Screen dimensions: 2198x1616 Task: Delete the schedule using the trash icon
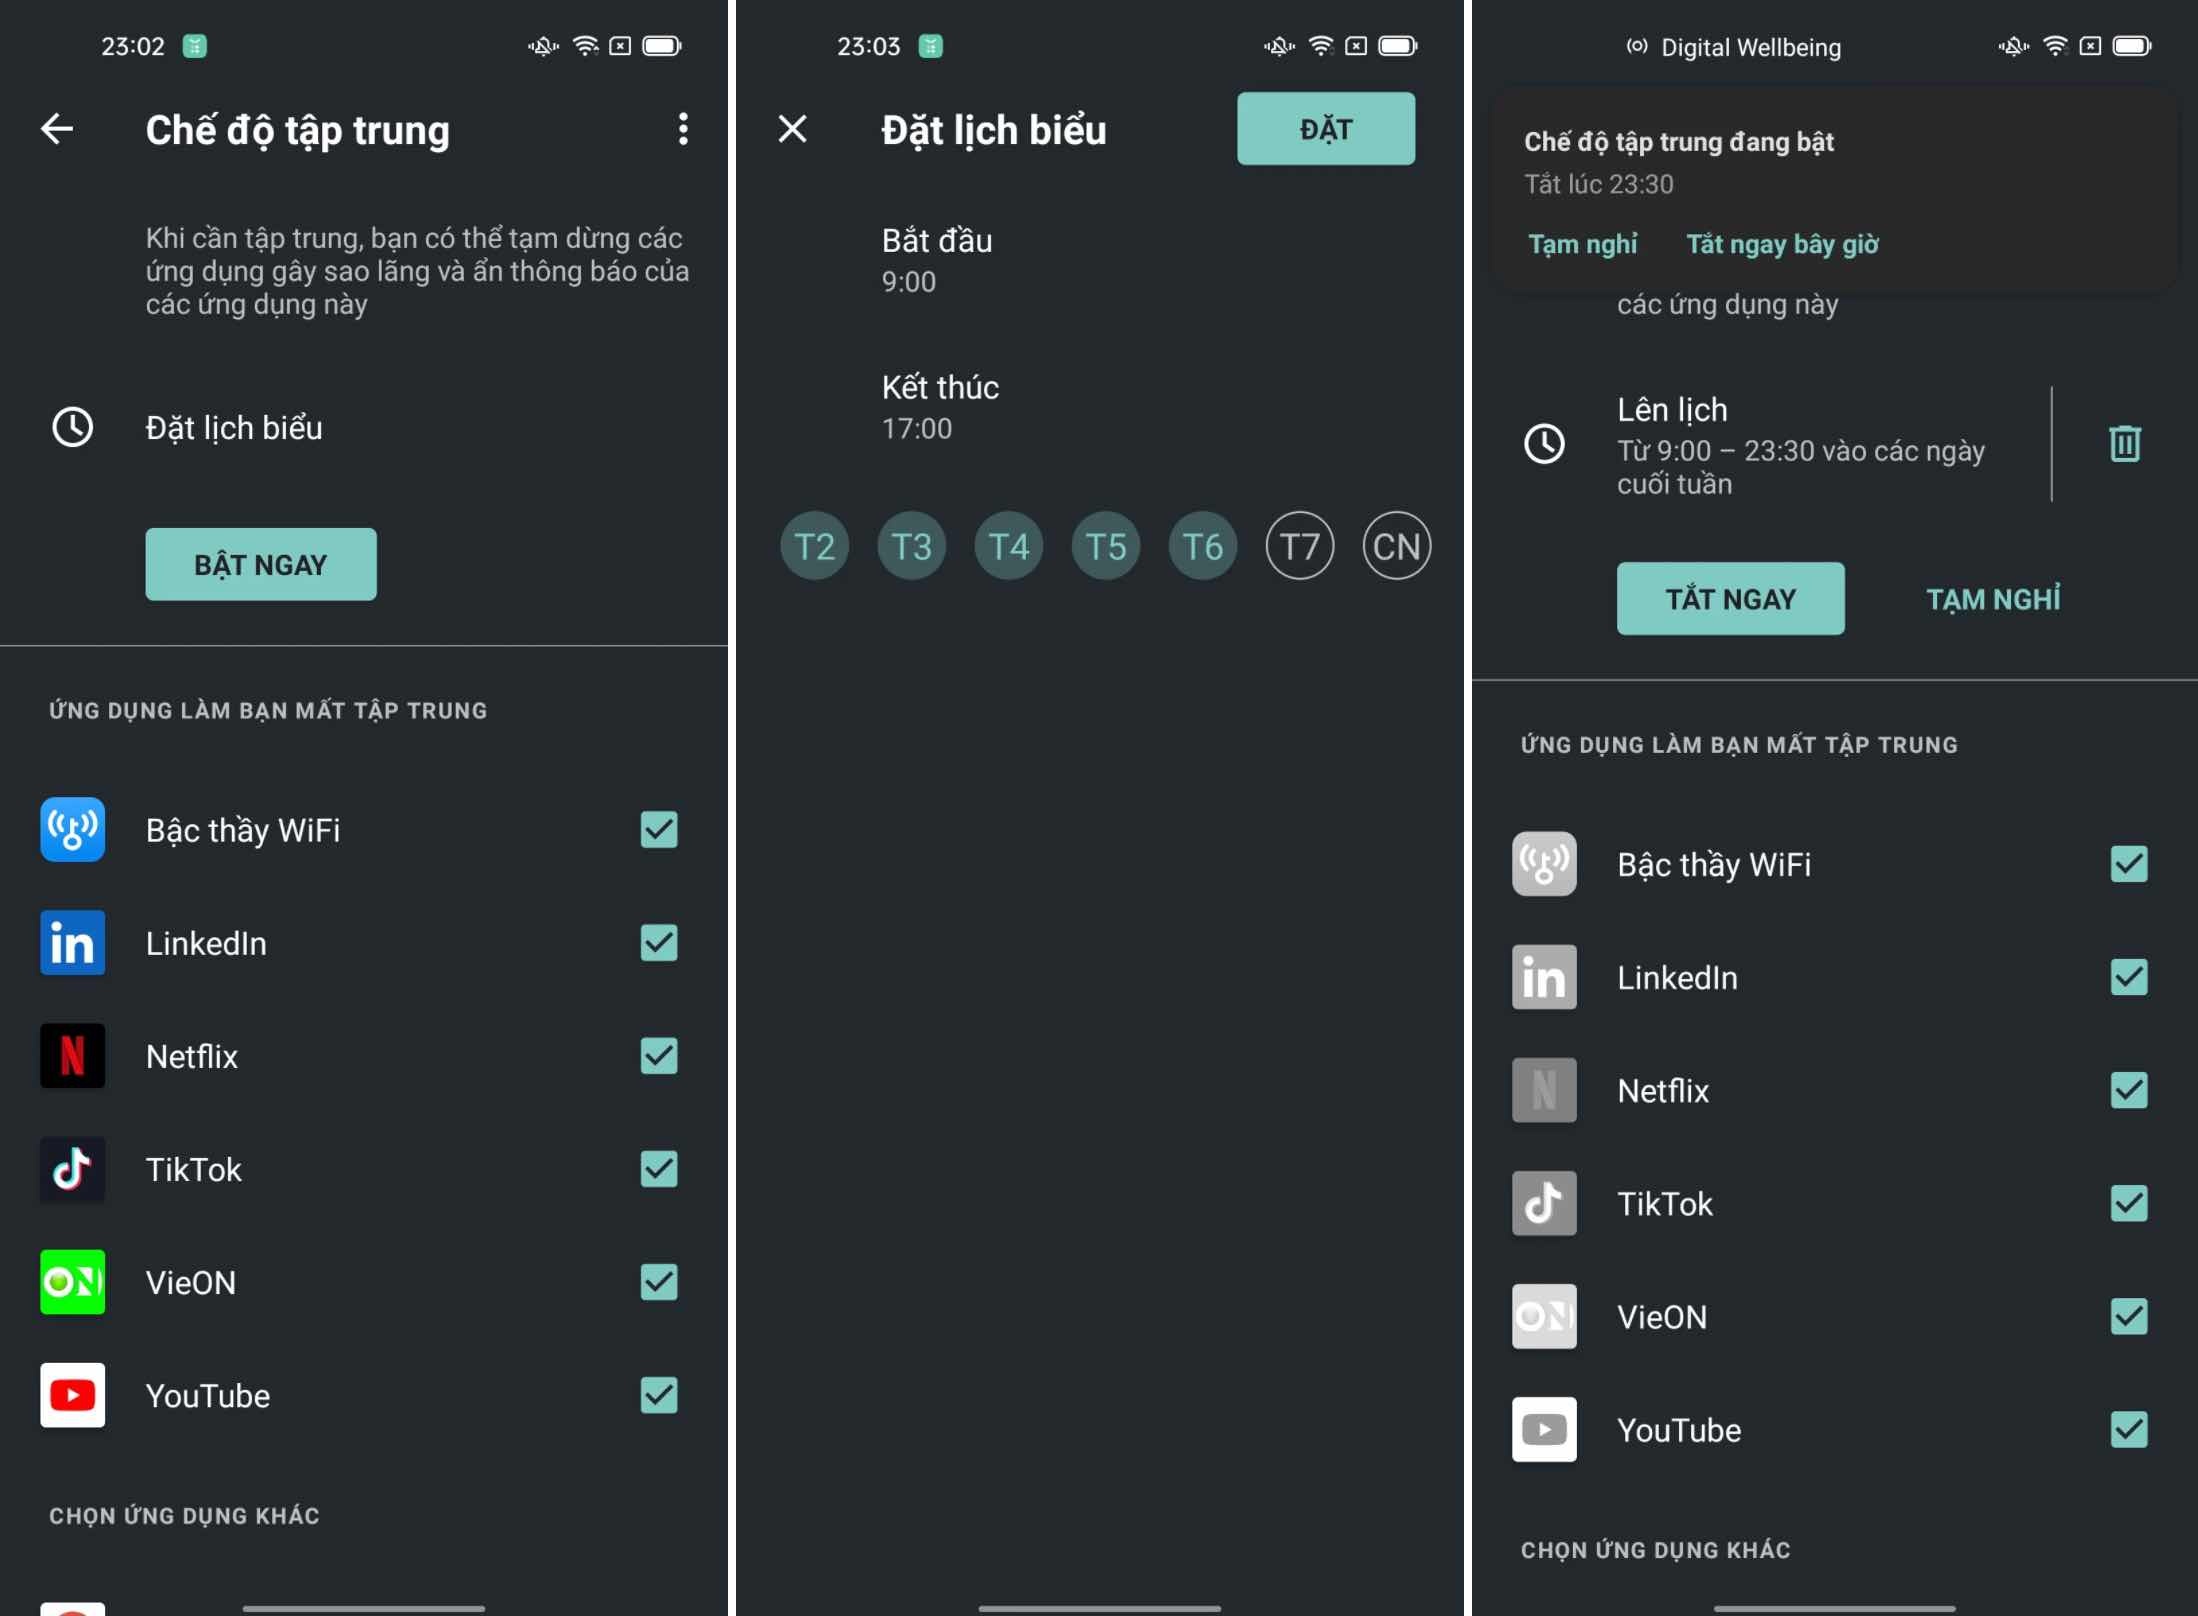point(2124,446)
